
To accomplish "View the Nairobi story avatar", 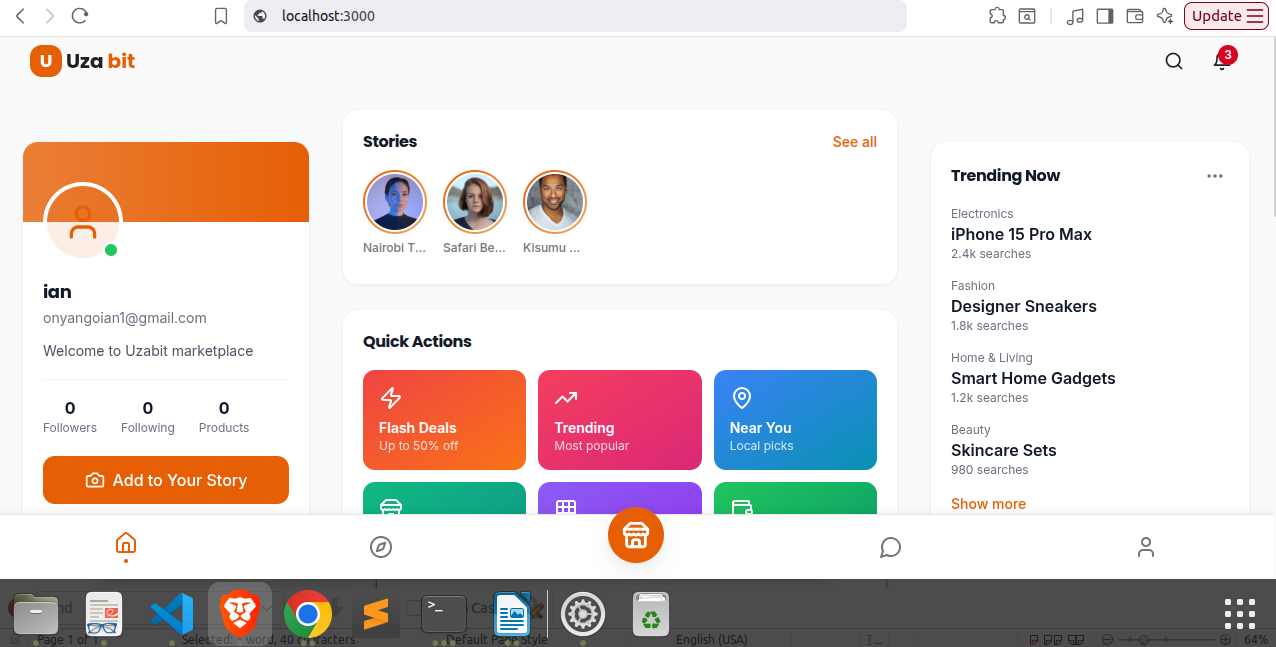I will [x=395, y=202].
